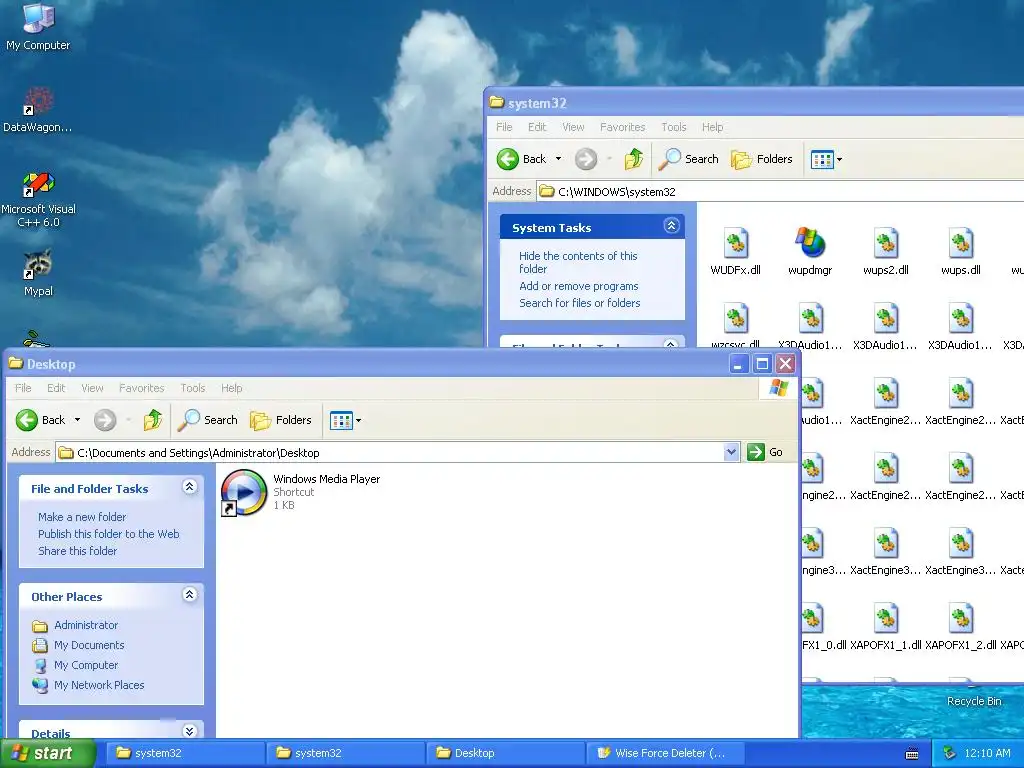Open Edit menu in Desktop window
Viewport: 1024px width, 768px height.
[x=56, y=388]
